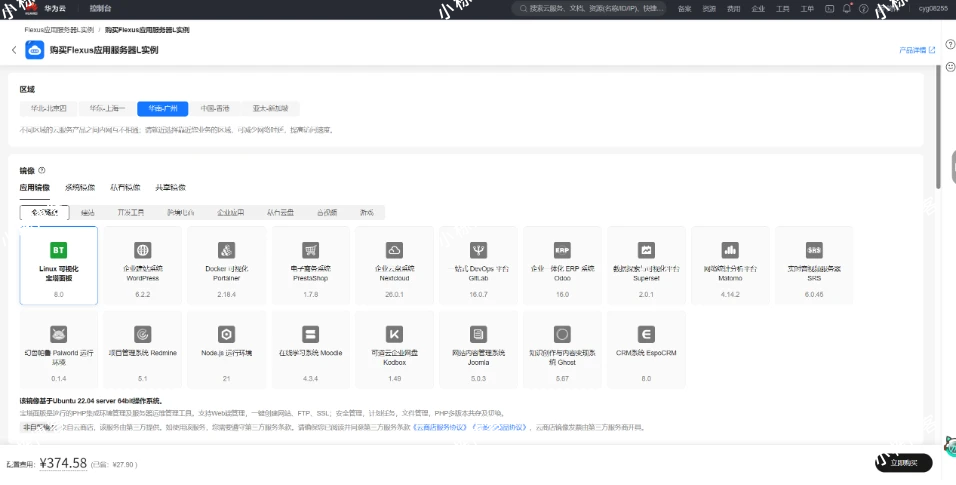Open the 备案 menu in top bar
This screenshot has width=956, height=485.
tap(685, 9)
